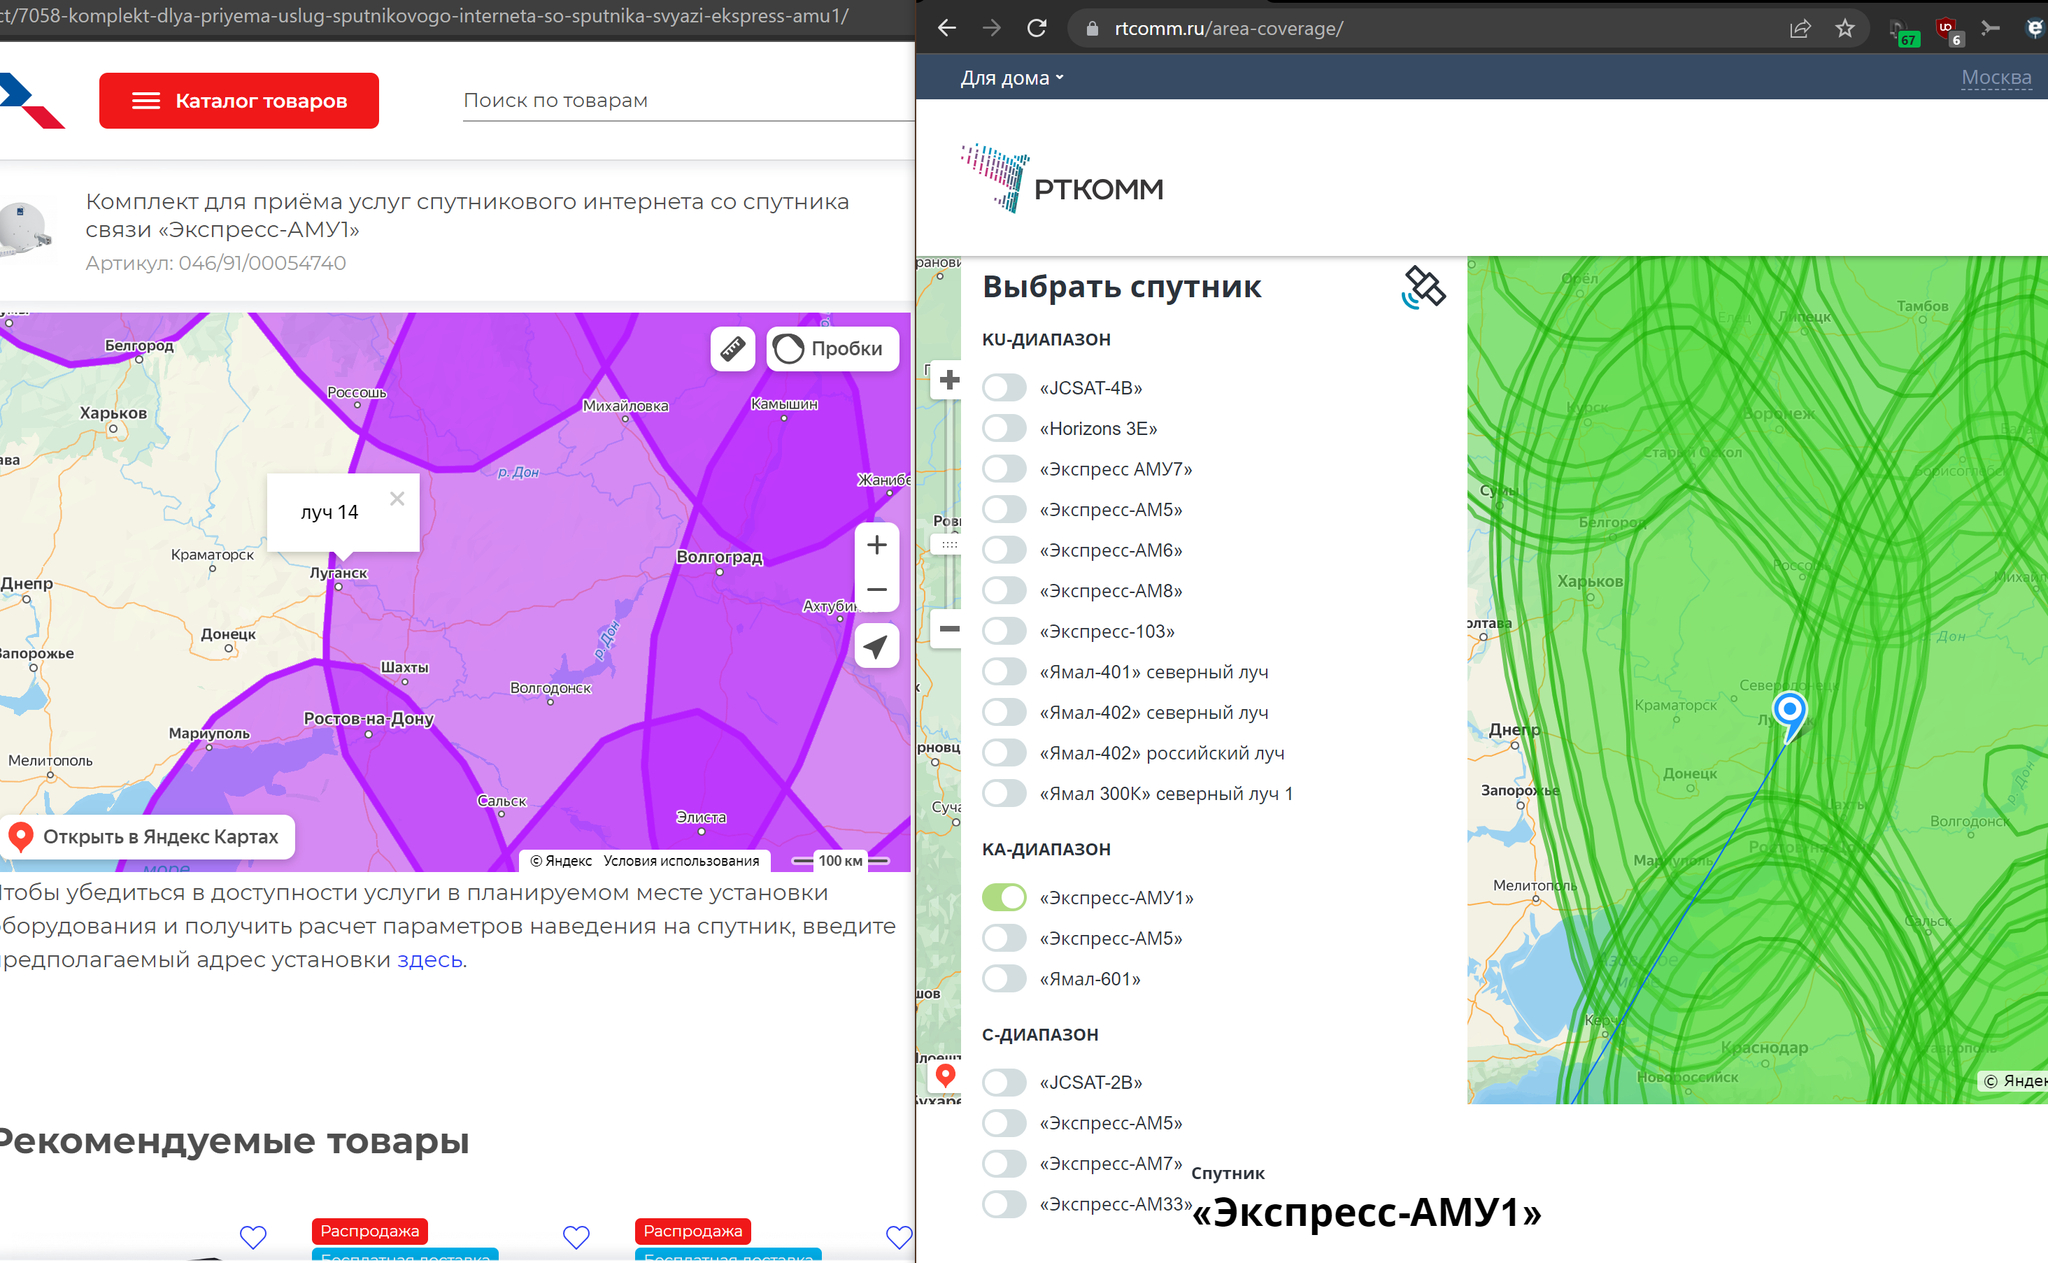Go forward in the rtcomm.ru browser window
2048x1263 pixels.
991,28
